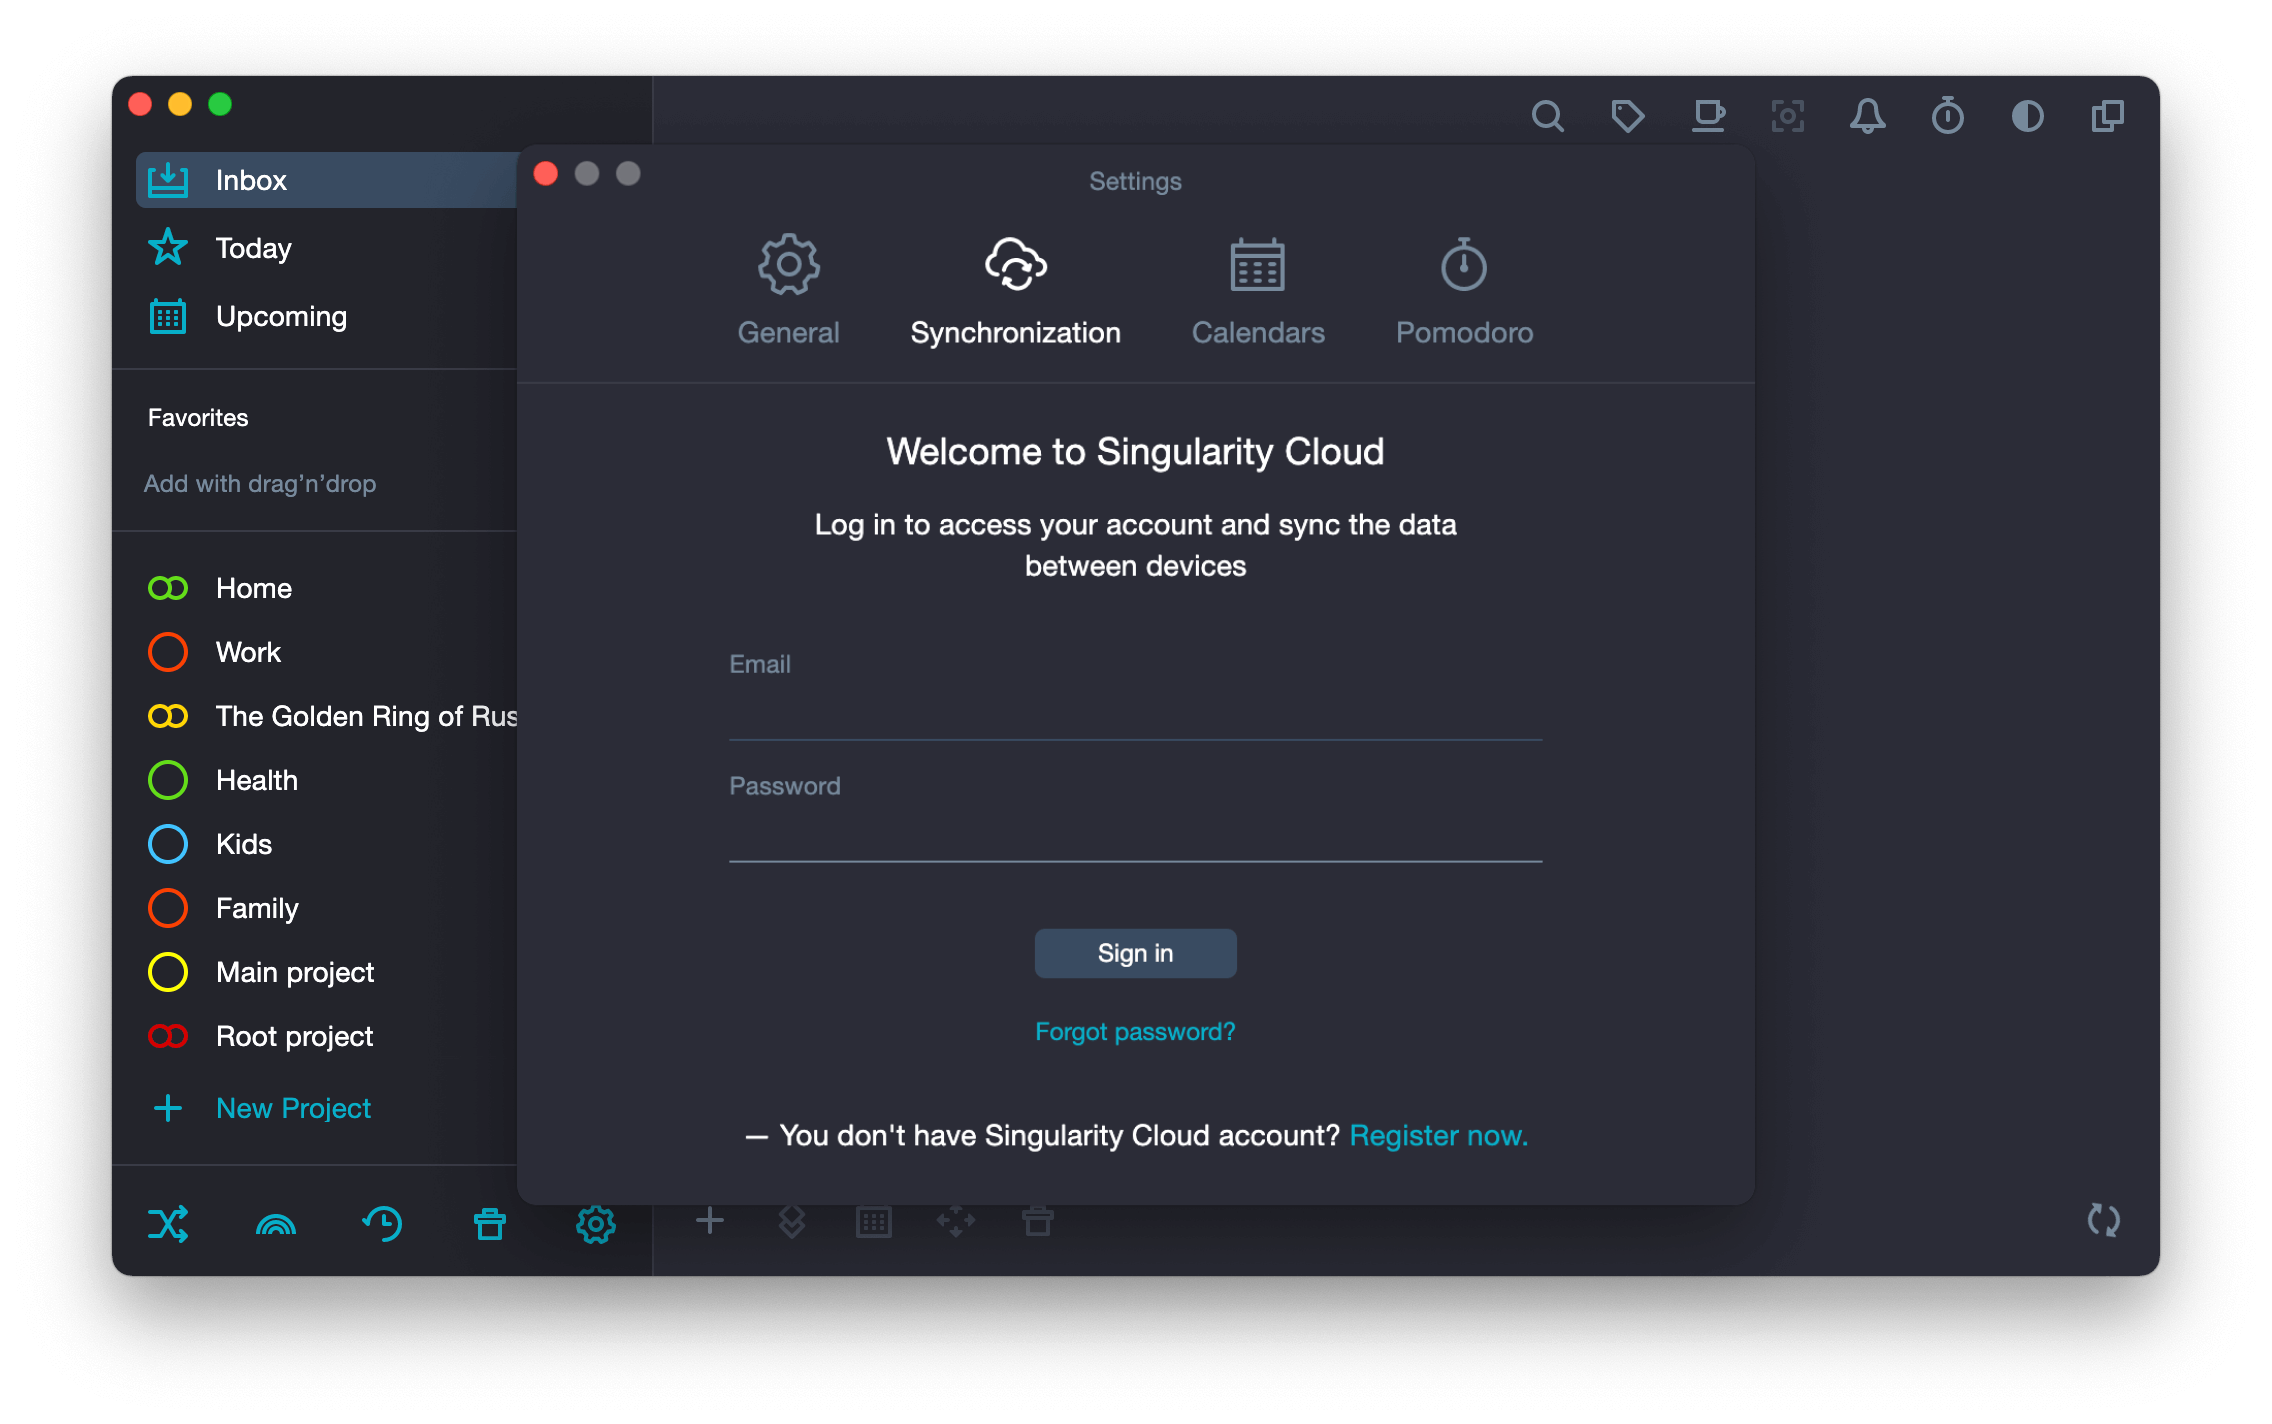2272x1424 pixels.
Task: Select the Kids project
Action: [x=327, y=844]
